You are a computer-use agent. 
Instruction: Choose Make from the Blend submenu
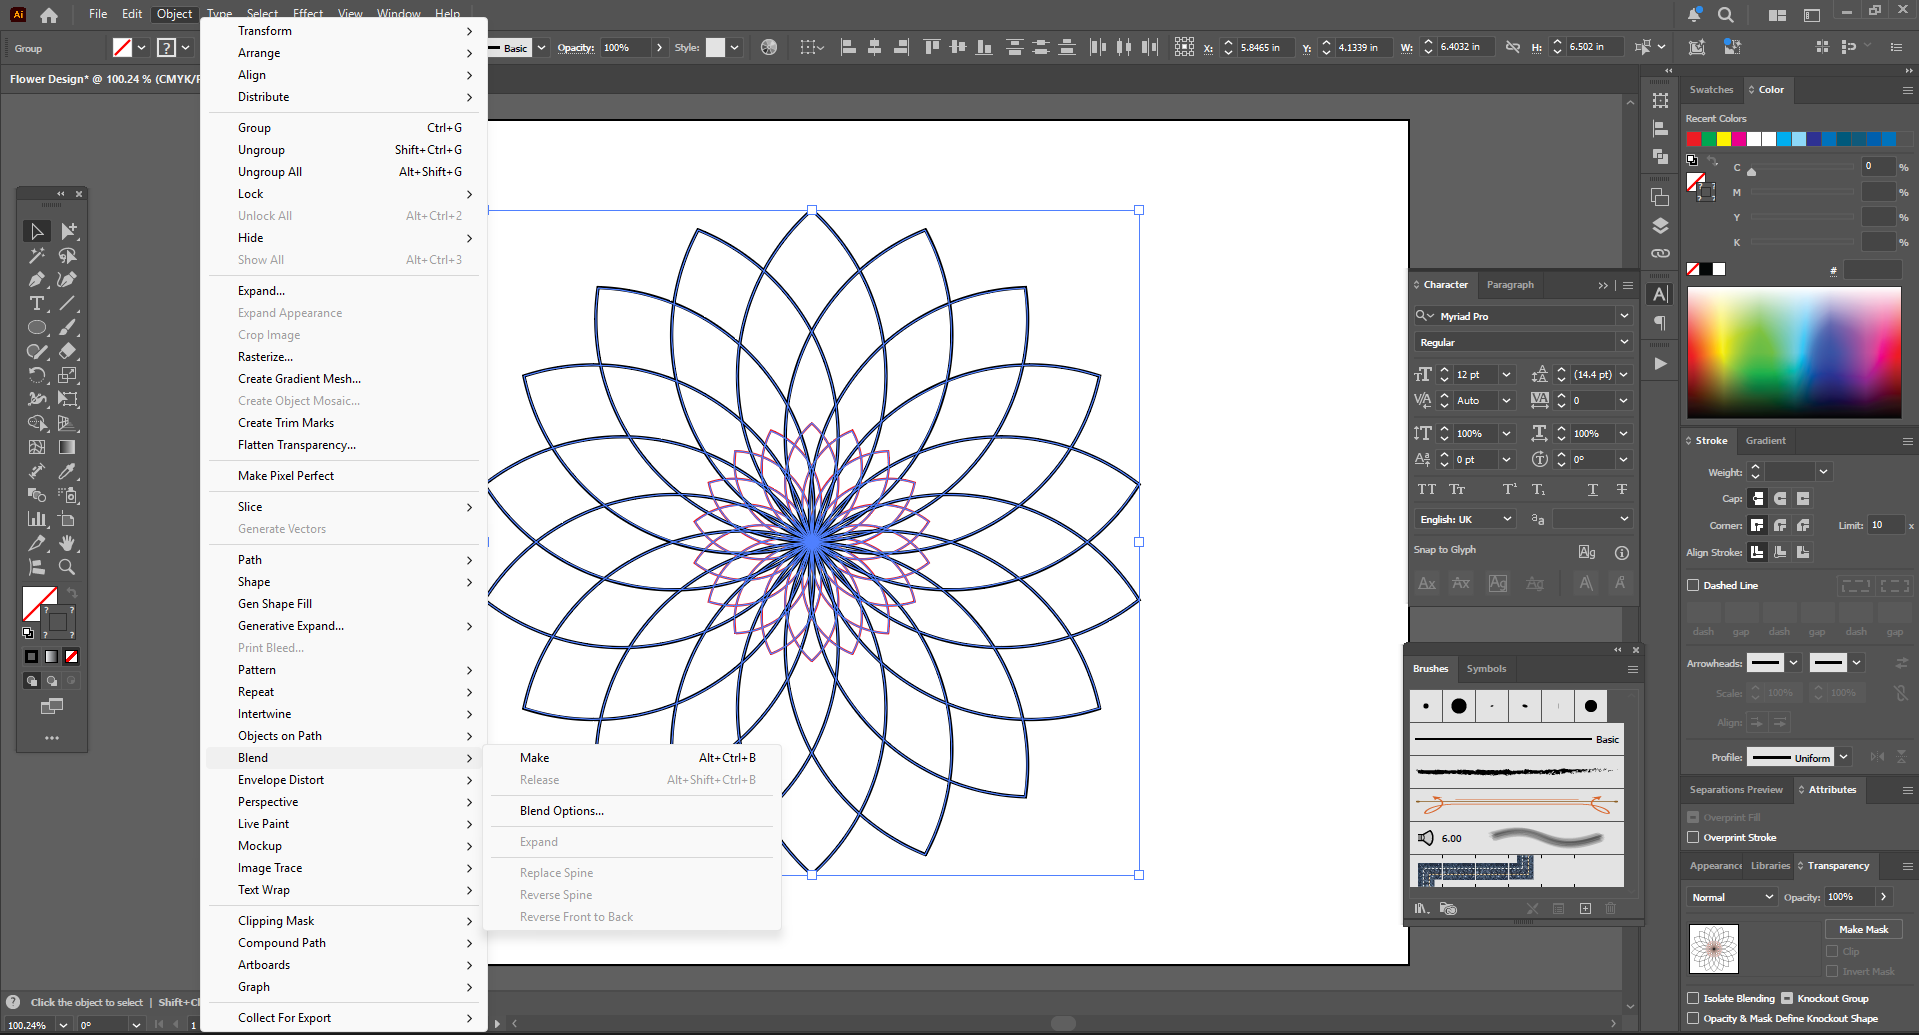coord(535,758)
